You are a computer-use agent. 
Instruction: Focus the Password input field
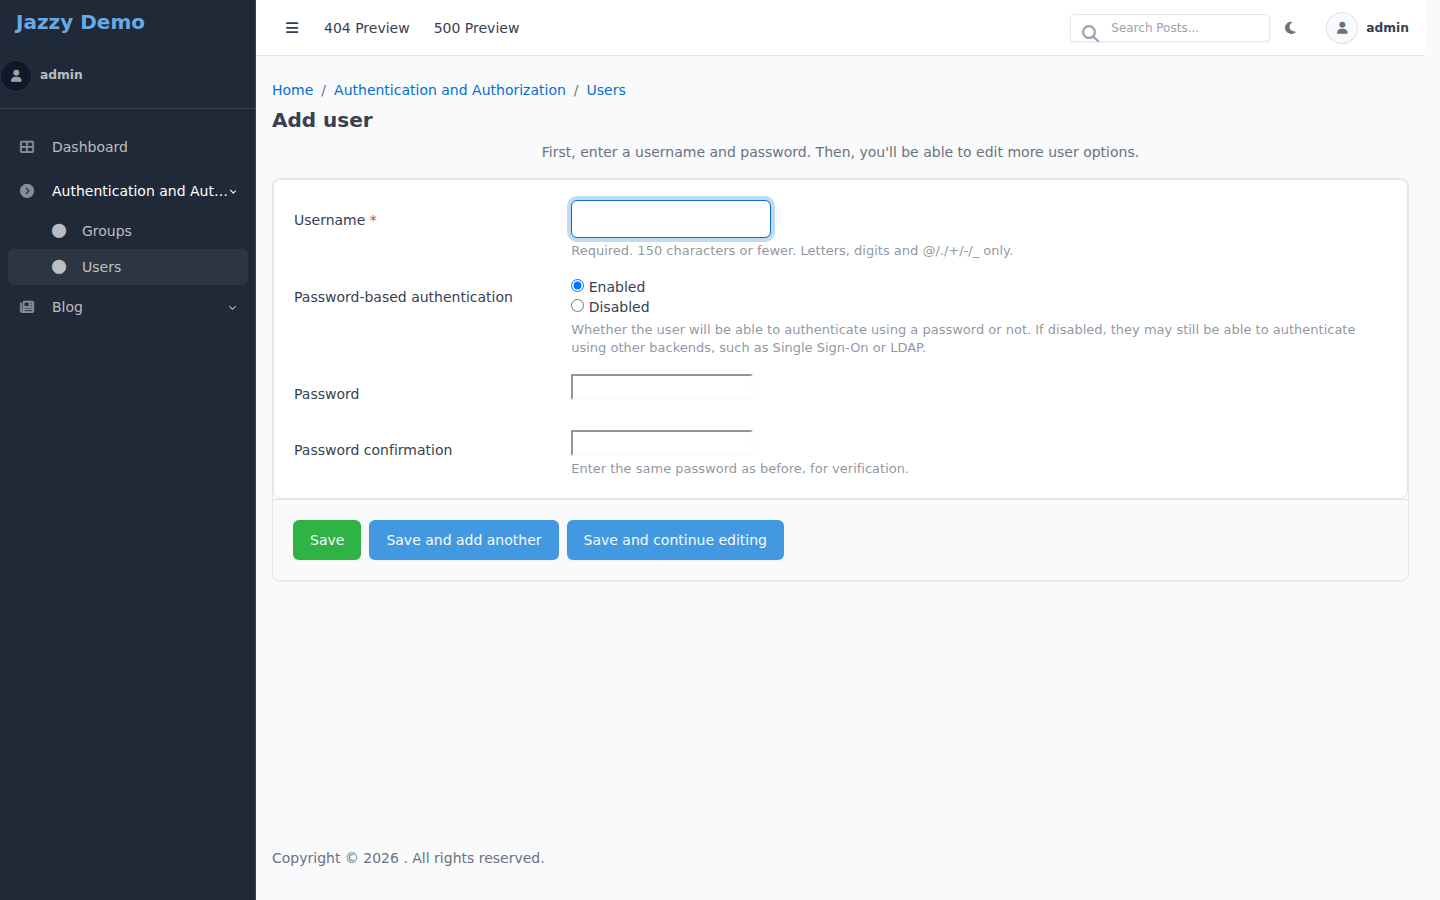662,387
